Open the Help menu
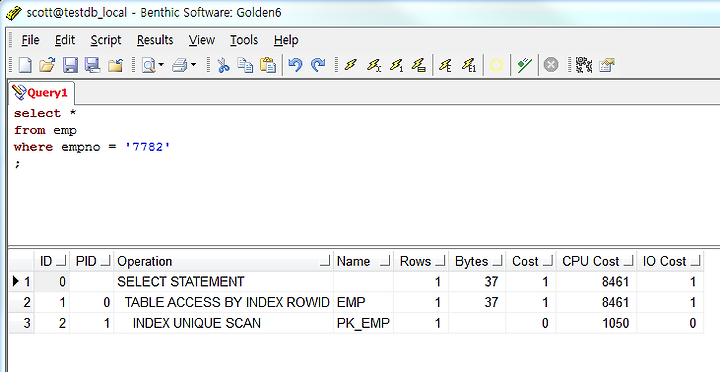 click(x=286, y=40)
